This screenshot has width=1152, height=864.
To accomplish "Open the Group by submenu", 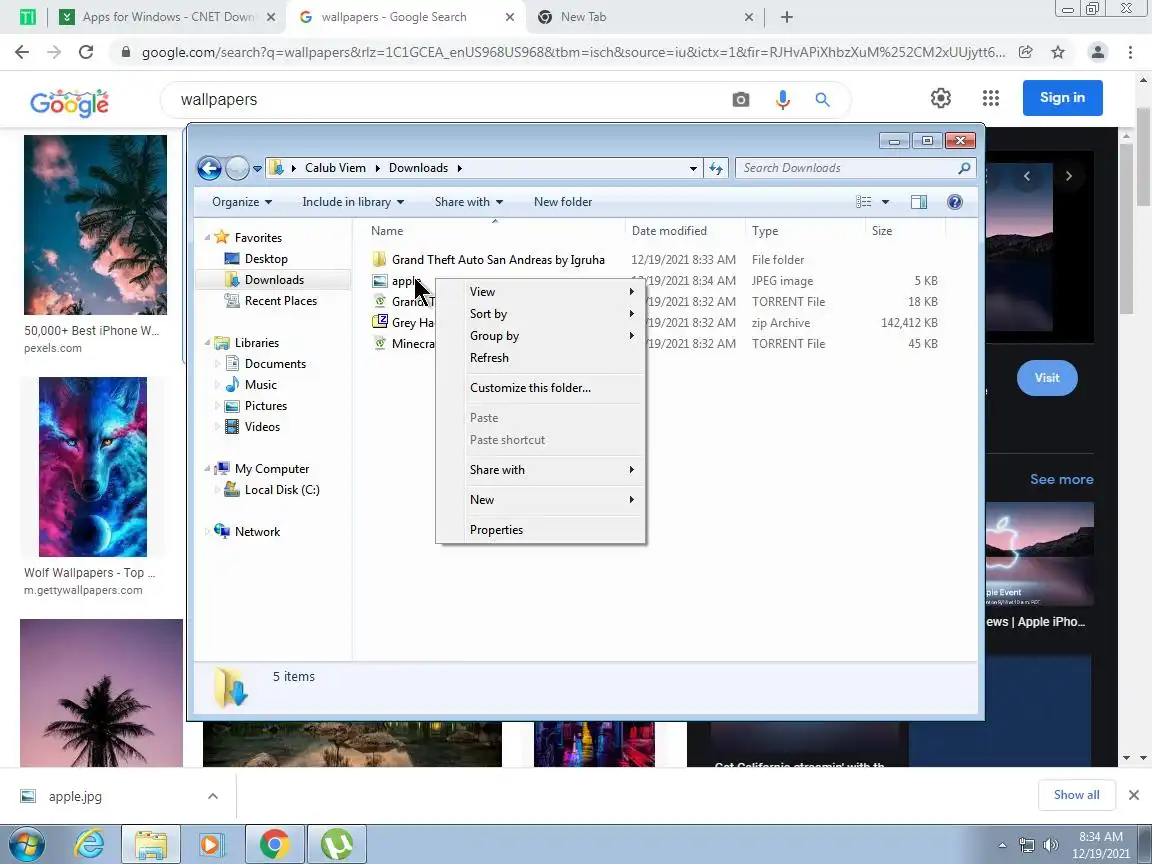I will click(x=541, y=336).
